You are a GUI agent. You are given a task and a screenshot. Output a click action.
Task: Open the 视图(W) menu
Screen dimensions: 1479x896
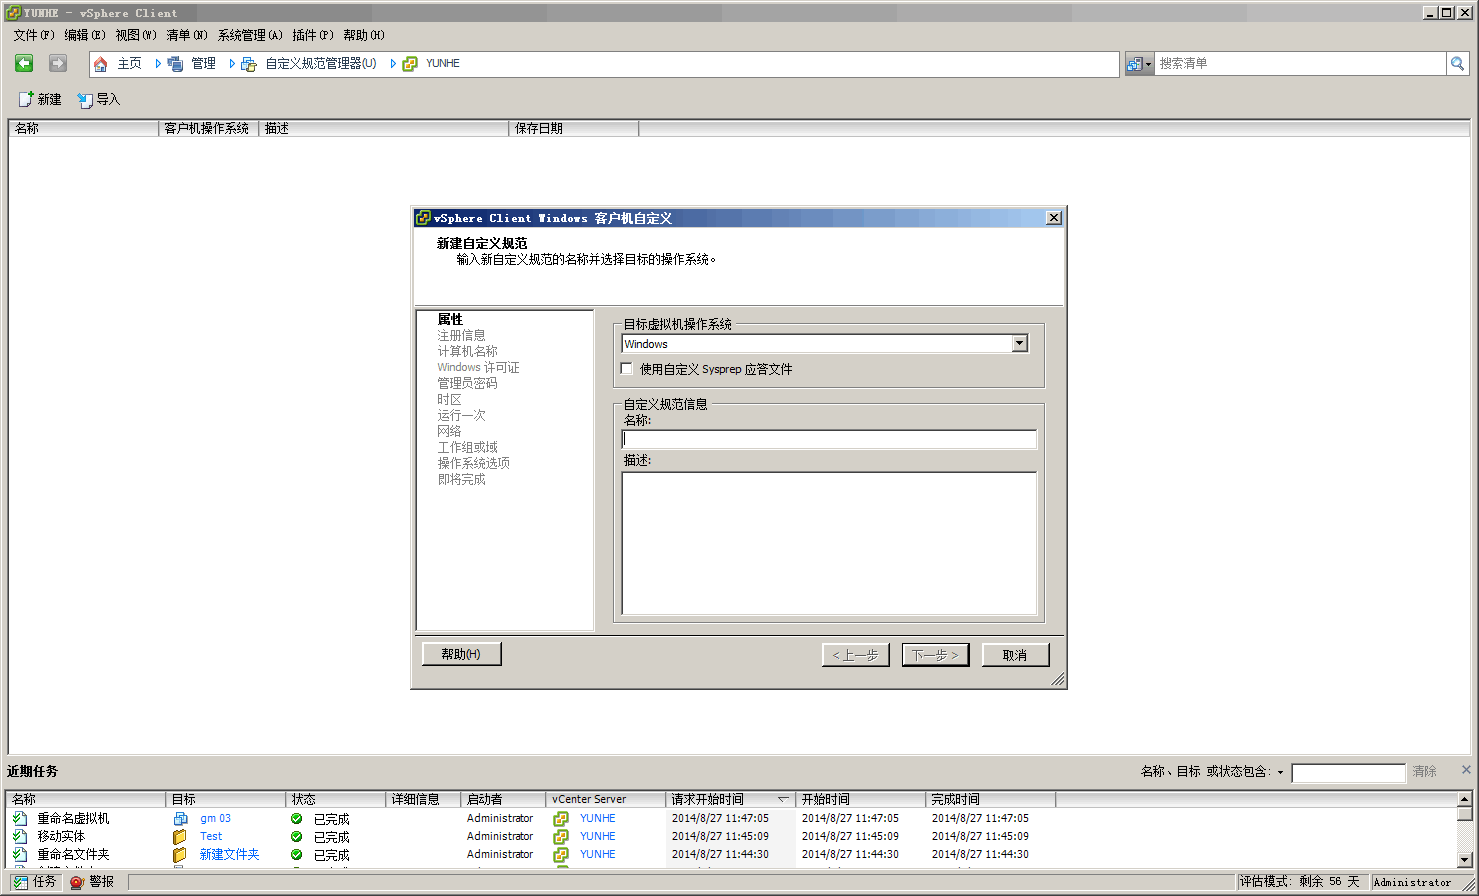(136, 35)
